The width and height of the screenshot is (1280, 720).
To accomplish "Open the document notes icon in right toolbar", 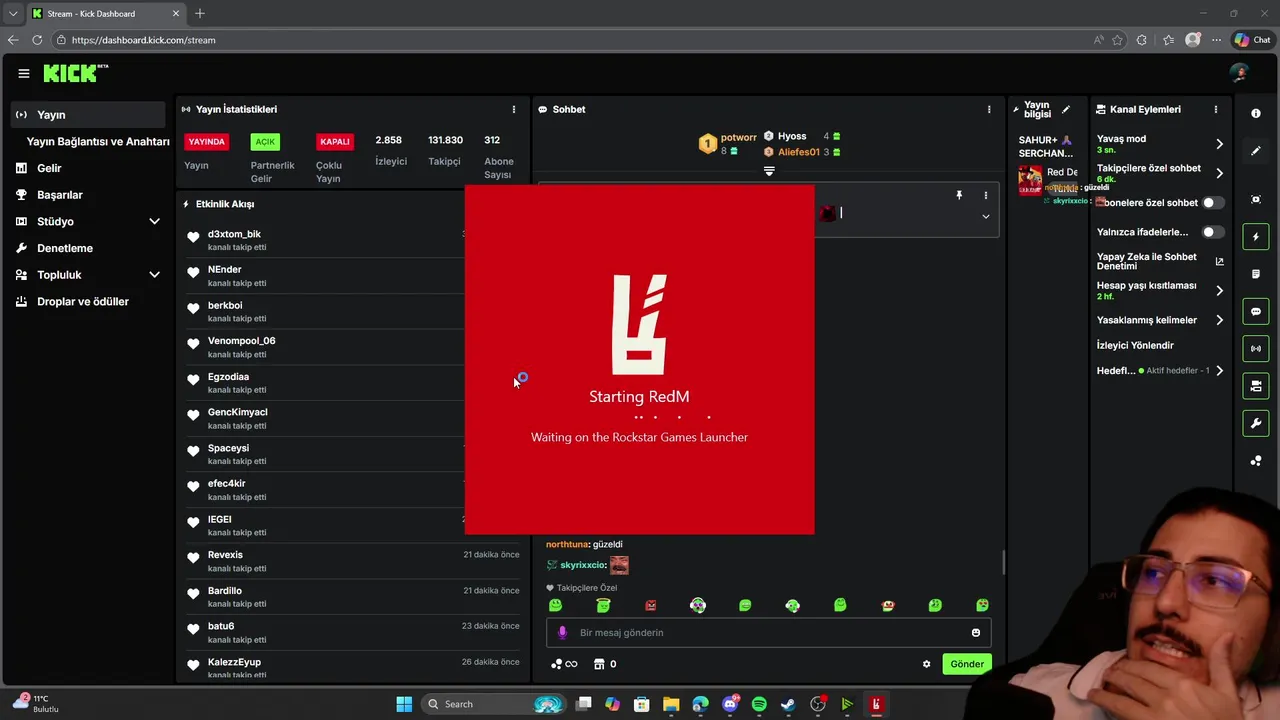I will 1256,274.
